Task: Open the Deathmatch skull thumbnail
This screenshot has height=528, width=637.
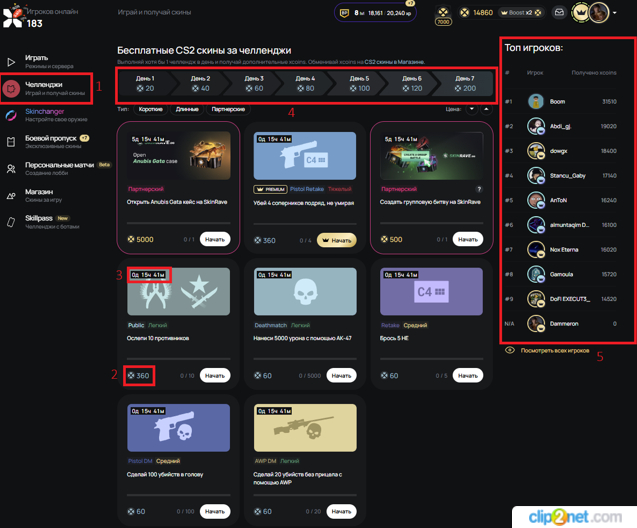Action: pos(305,292)
